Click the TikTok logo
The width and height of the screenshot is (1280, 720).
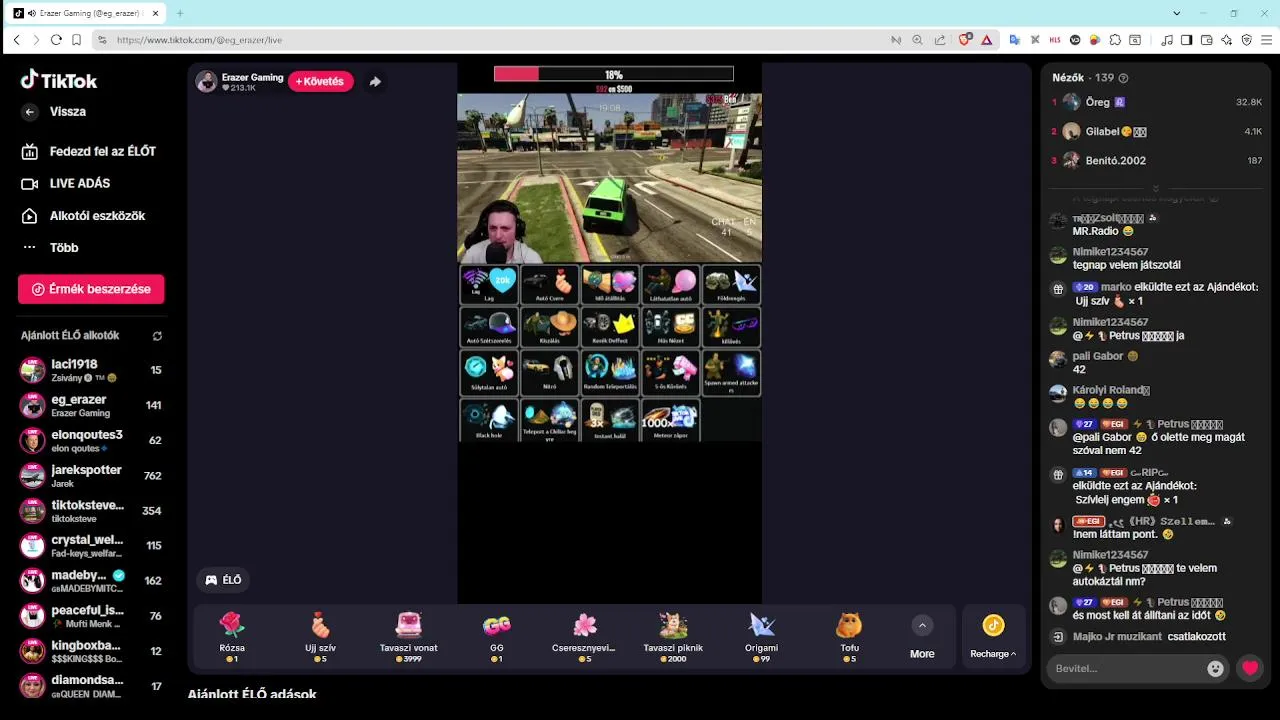[x=59, y=81]
